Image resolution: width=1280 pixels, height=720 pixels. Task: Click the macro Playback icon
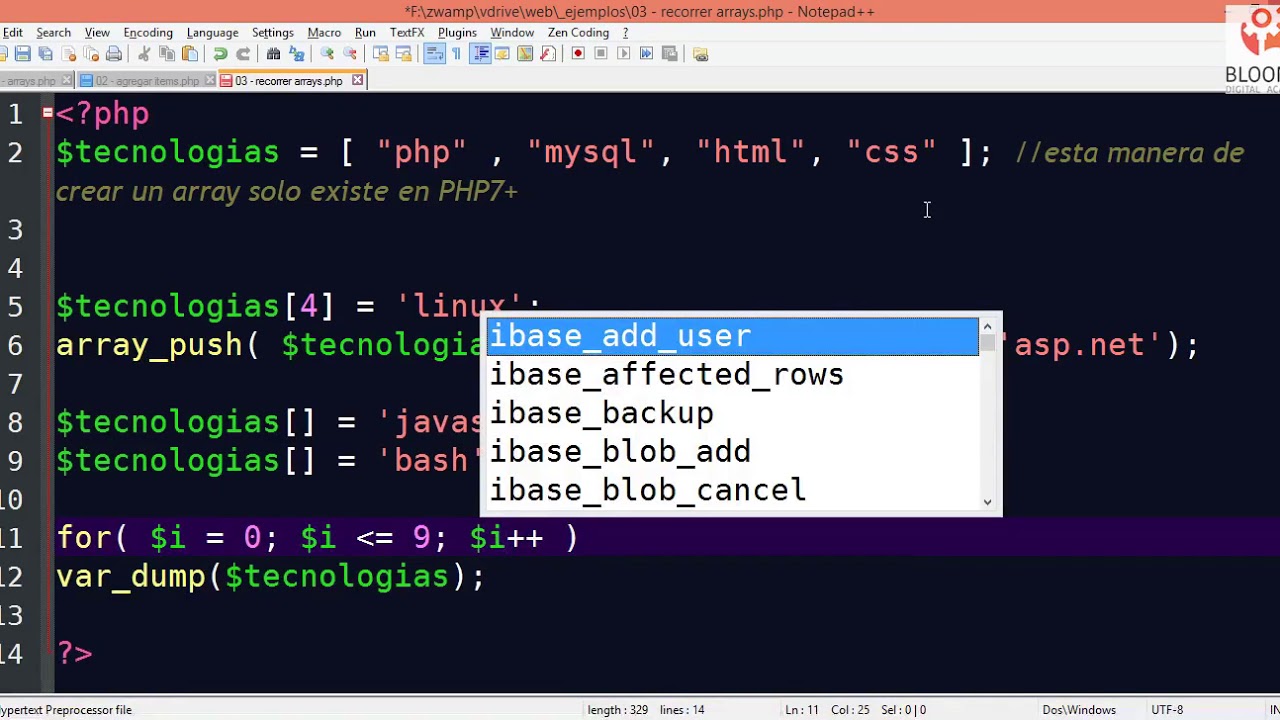pyautogui.click(x=624, y=54)
